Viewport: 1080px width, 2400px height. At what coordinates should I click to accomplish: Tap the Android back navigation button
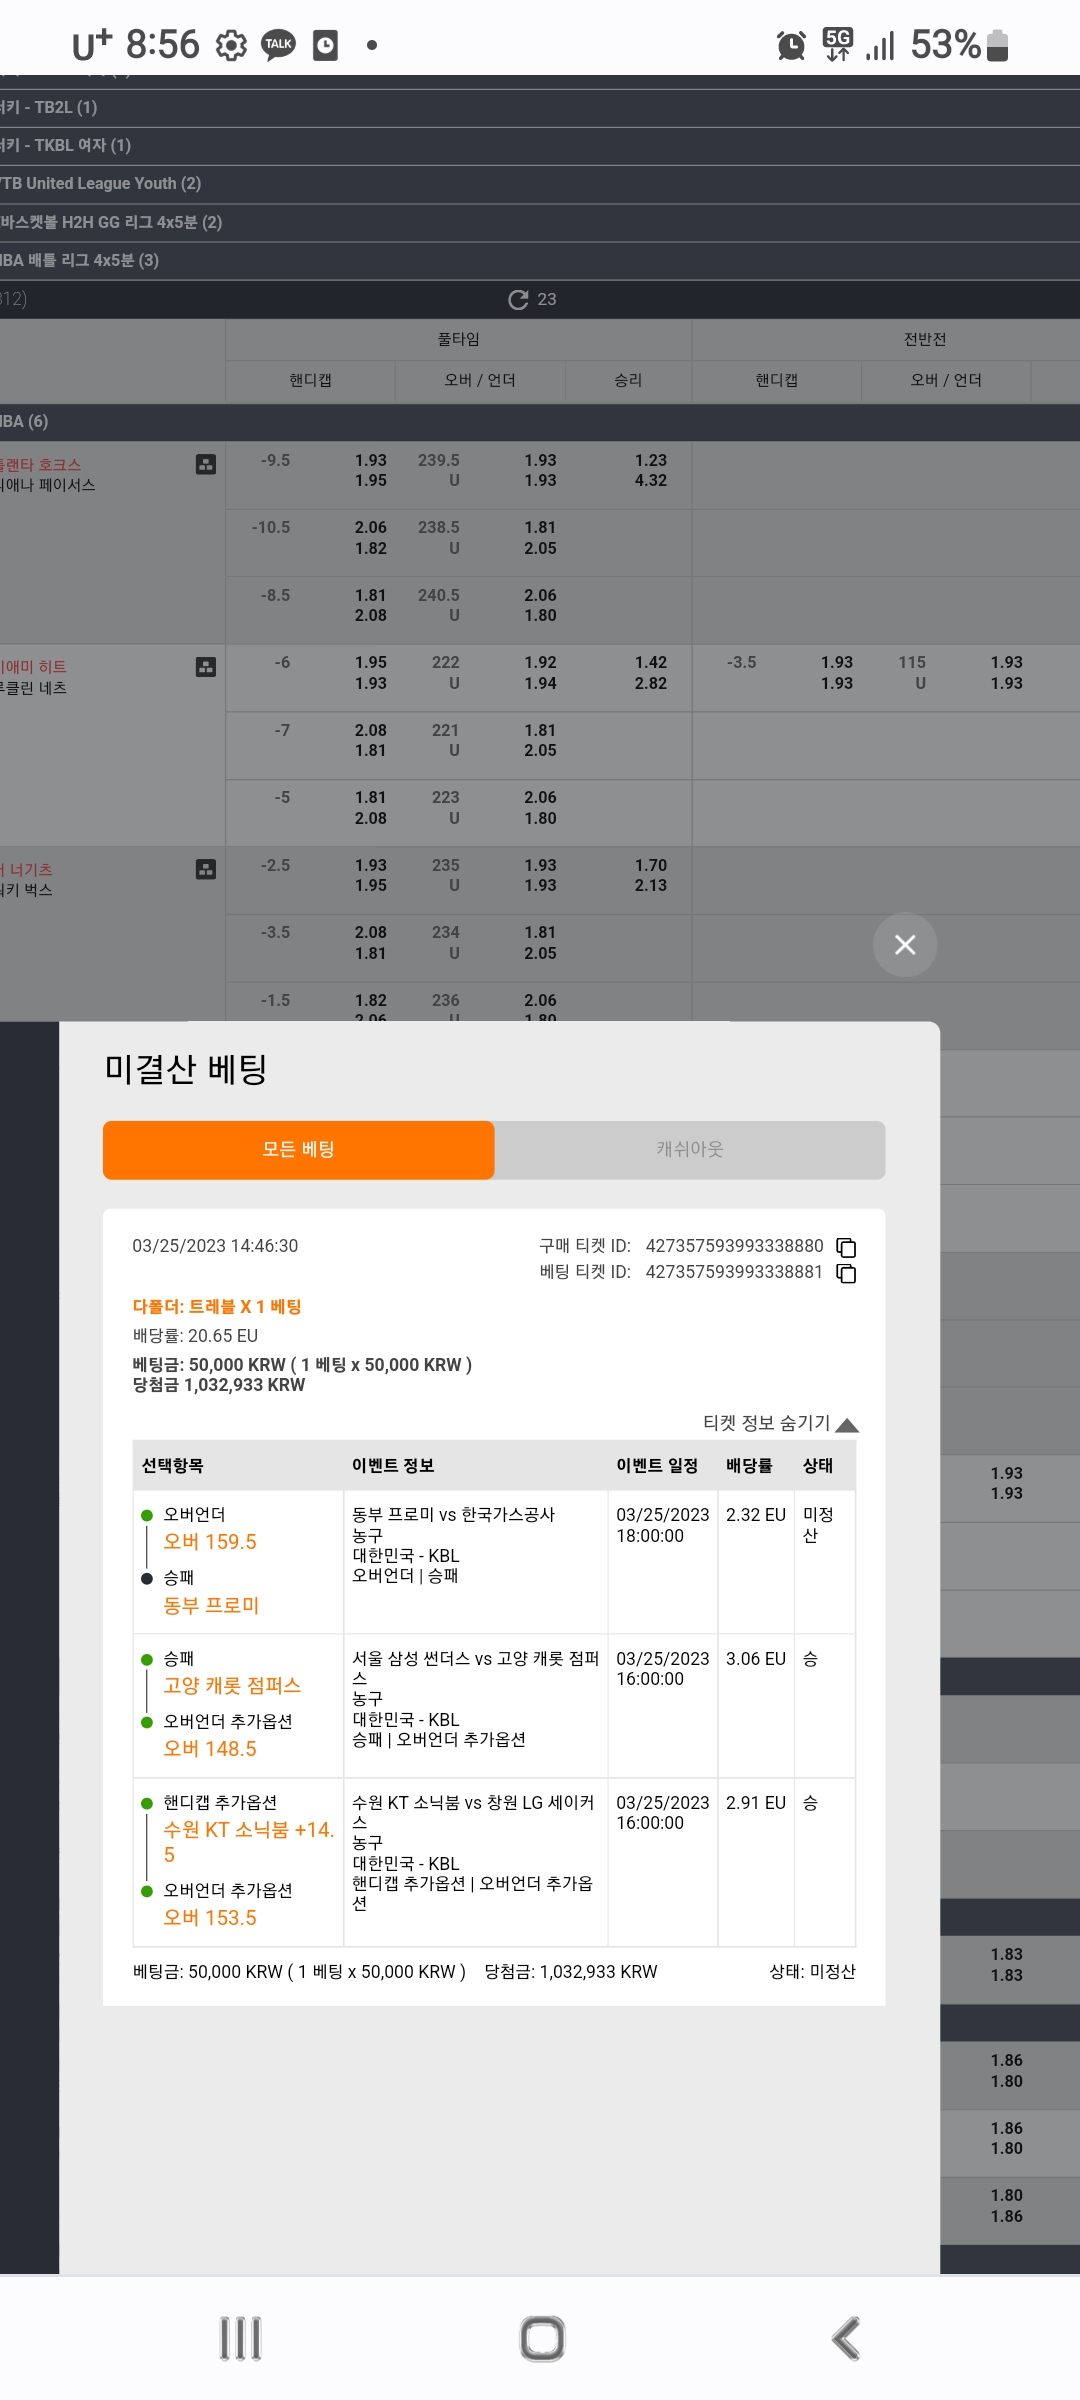pyautogui.click(x=847, y=2338)
